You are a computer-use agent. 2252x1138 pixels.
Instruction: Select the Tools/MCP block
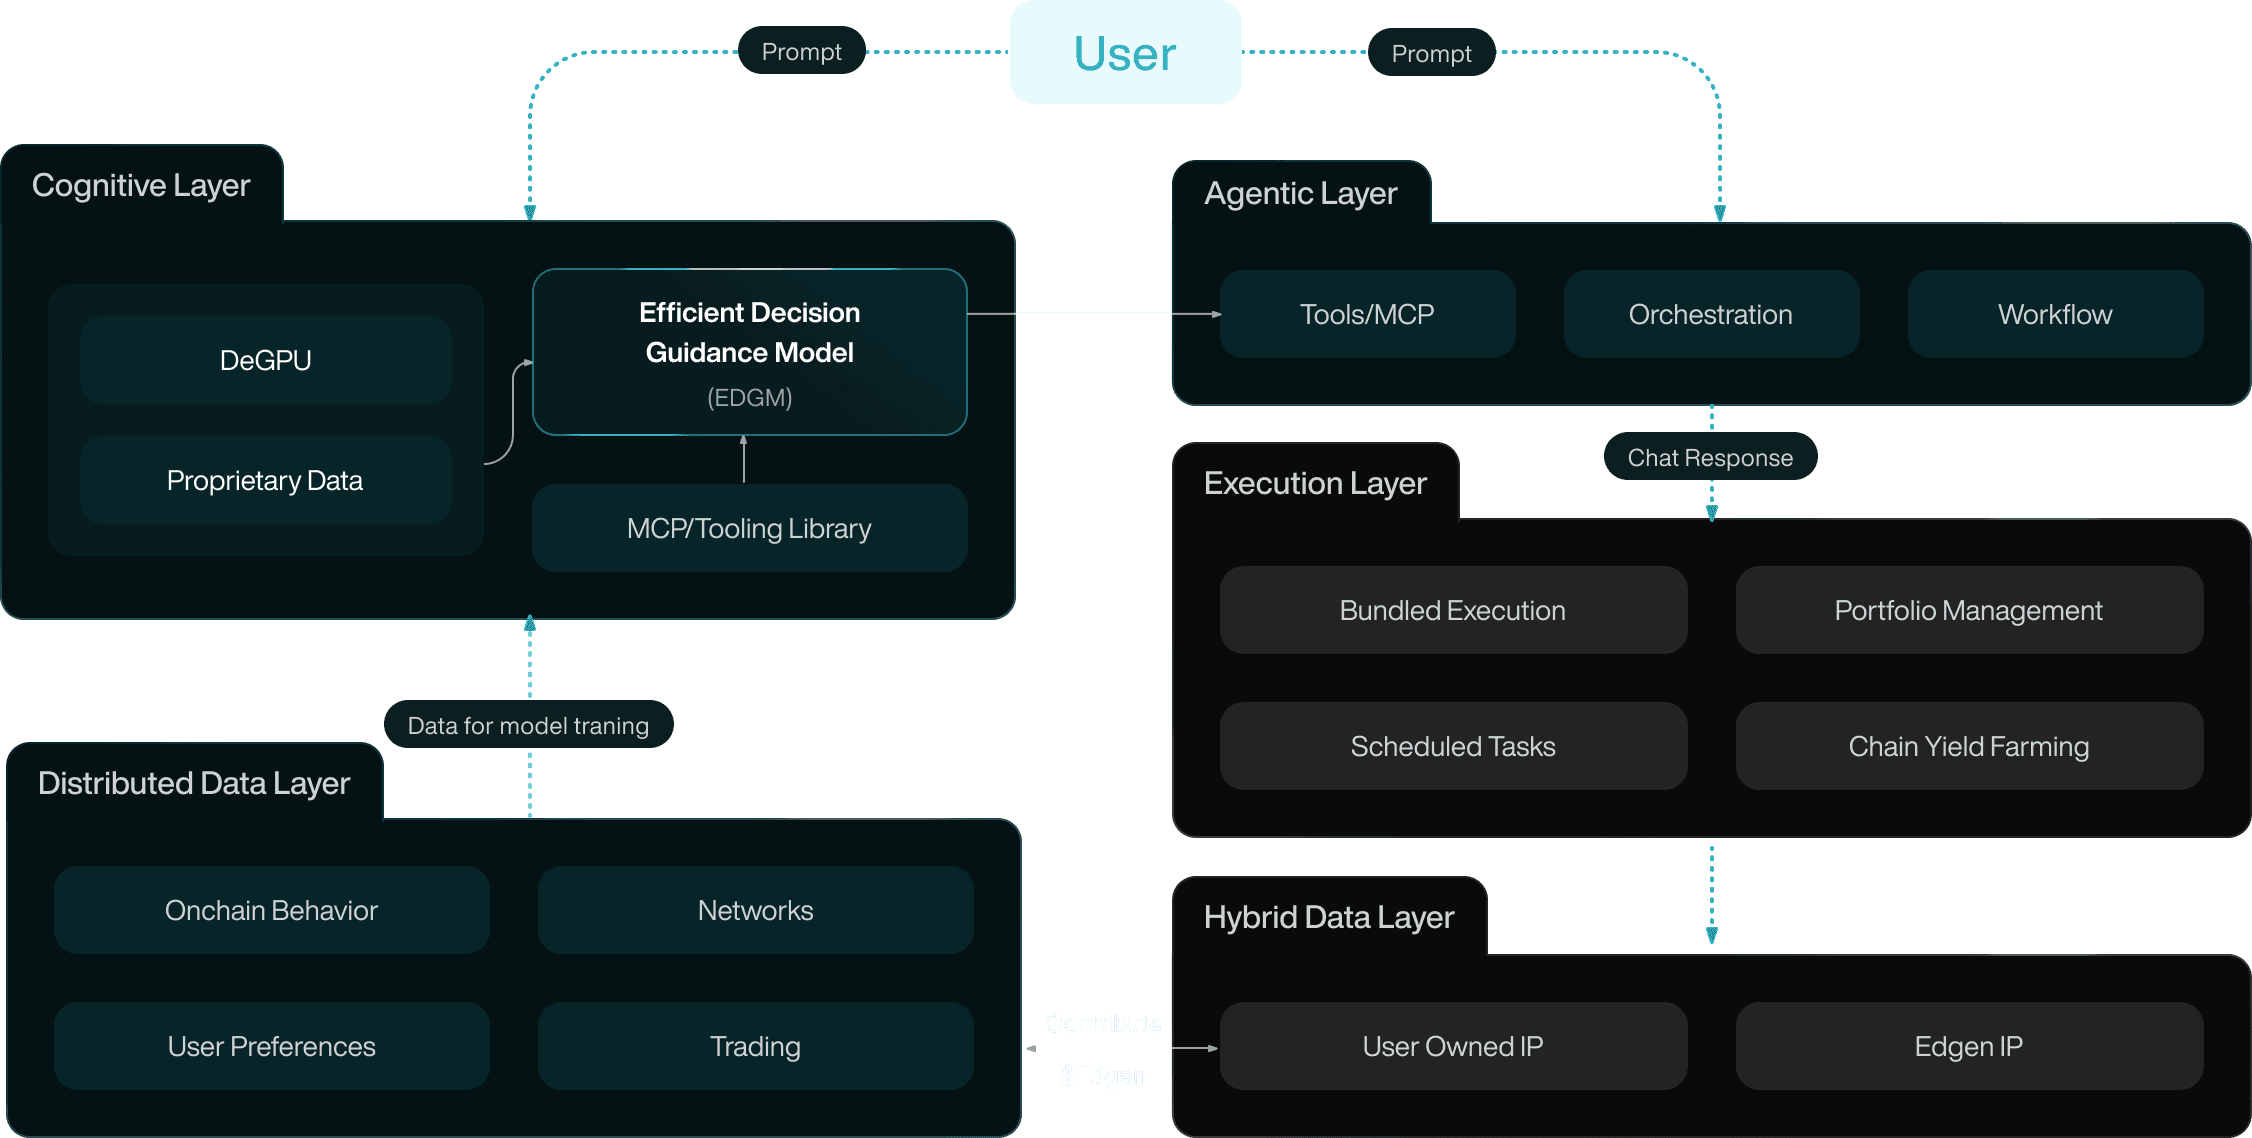[x=1367, y=314]
